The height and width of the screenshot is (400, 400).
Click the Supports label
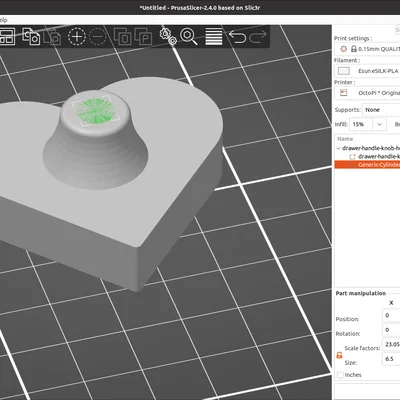(x=348, y=110)
